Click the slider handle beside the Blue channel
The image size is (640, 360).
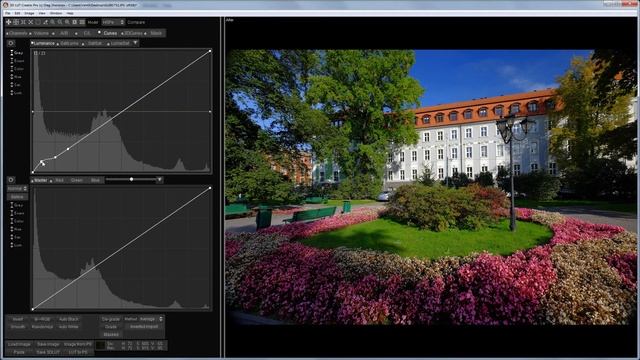131,179
